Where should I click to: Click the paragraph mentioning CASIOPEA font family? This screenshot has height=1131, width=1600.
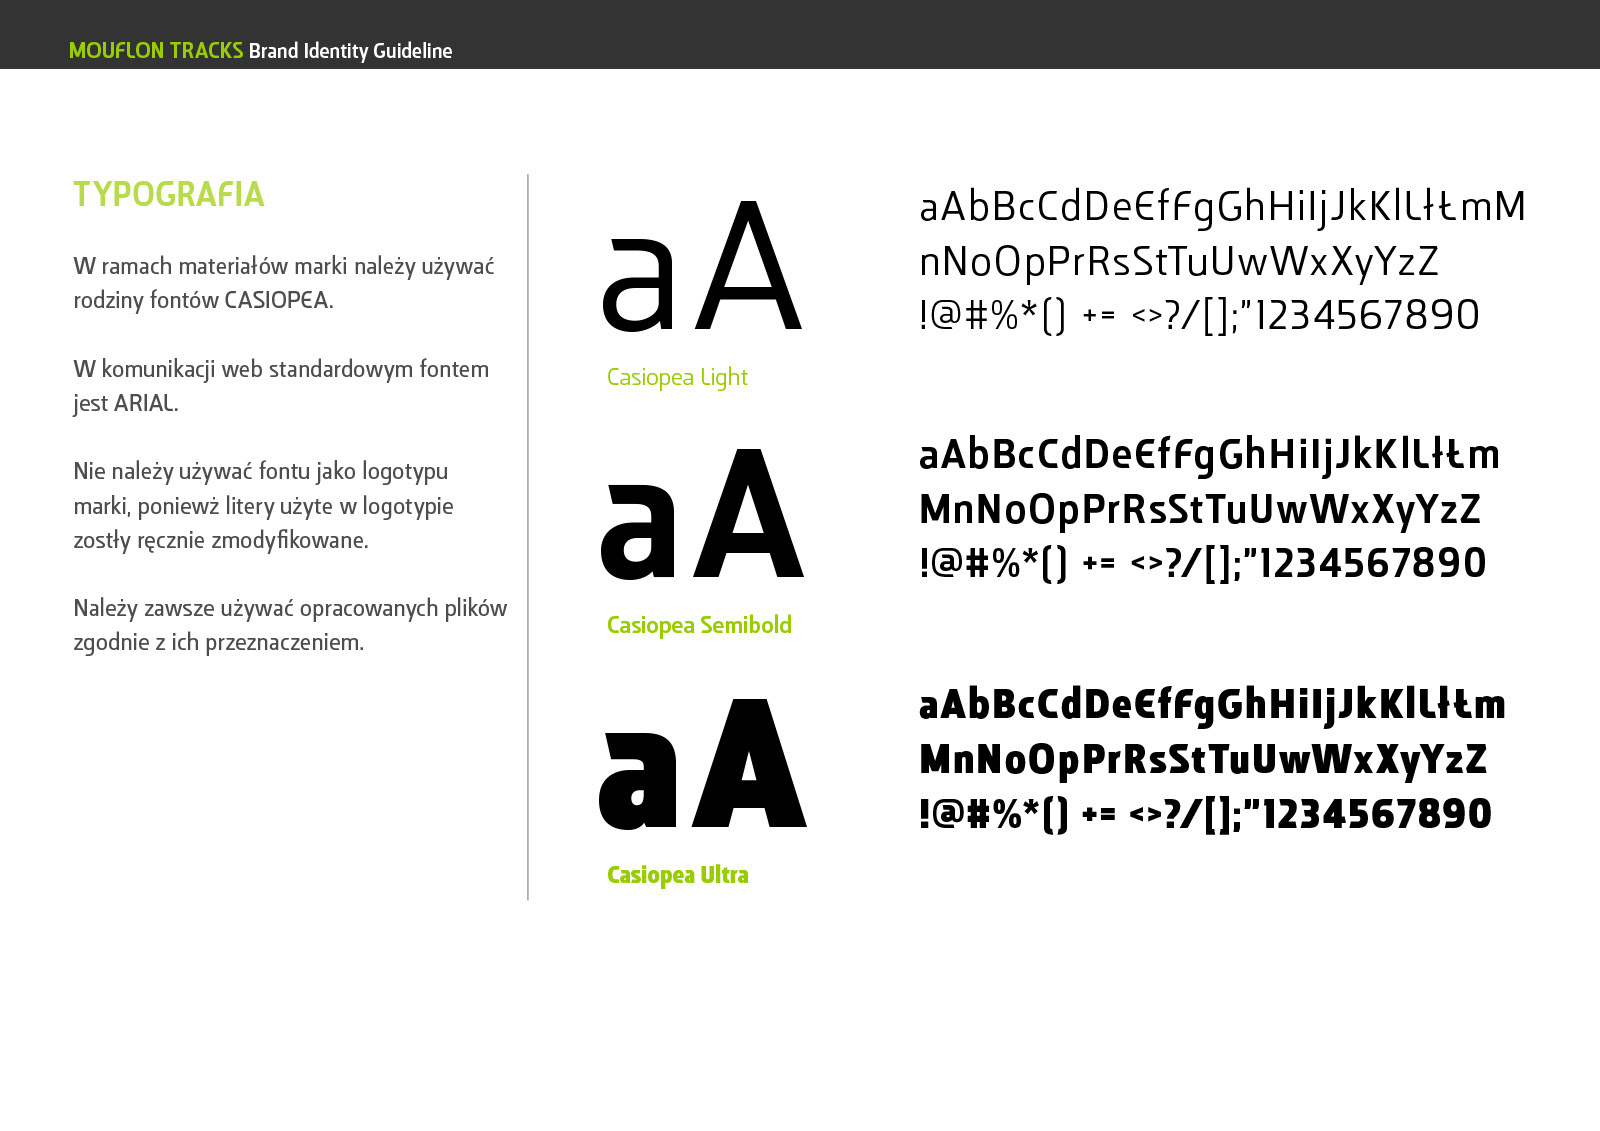[284, 283]
